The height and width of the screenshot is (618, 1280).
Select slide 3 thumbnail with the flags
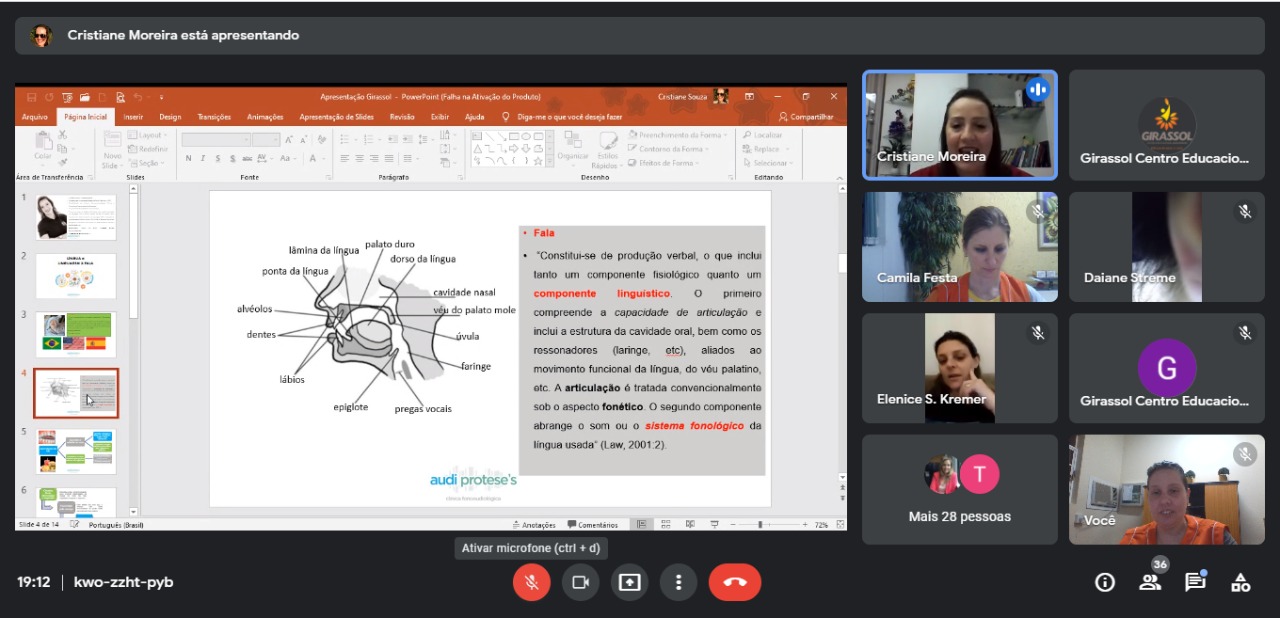coord(77,335)
